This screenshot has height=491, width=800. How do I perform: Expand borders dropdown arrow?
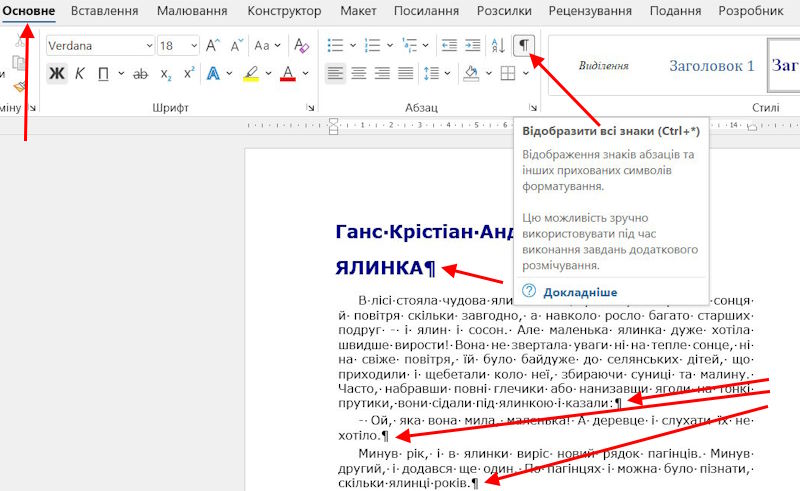(x=526, y=73)
